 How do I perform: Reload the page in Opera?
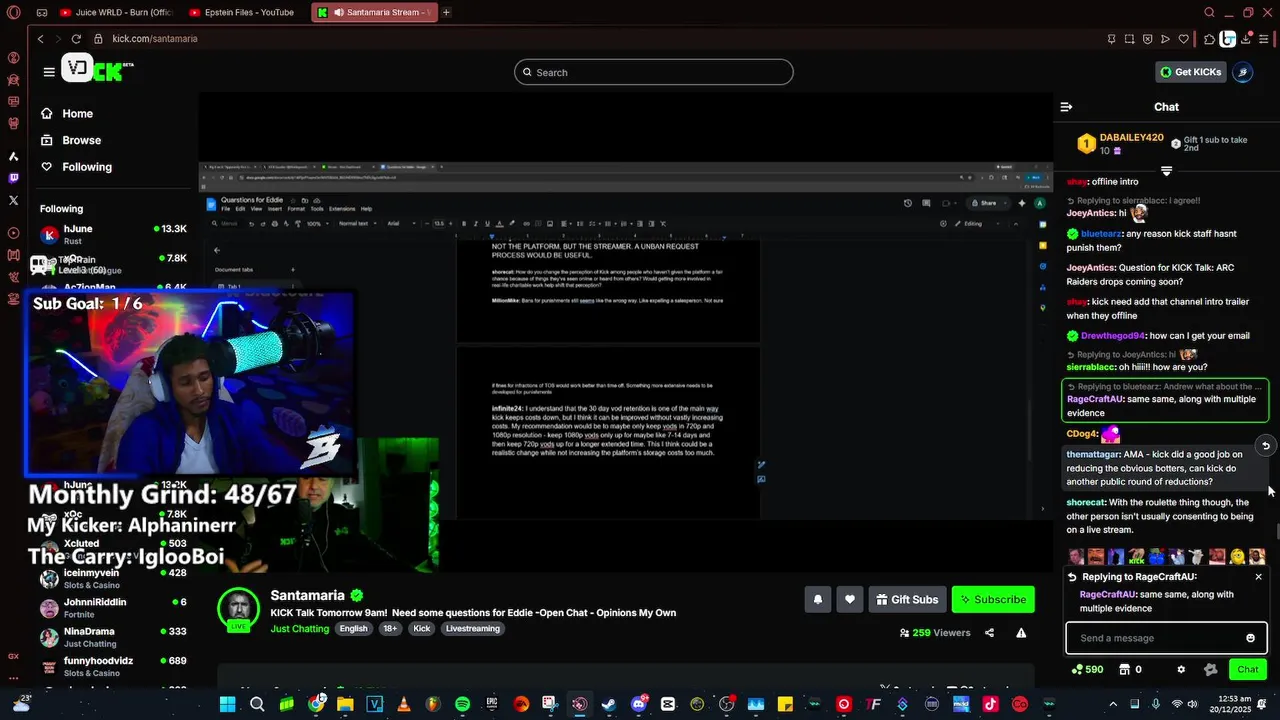tap(76, 39)
